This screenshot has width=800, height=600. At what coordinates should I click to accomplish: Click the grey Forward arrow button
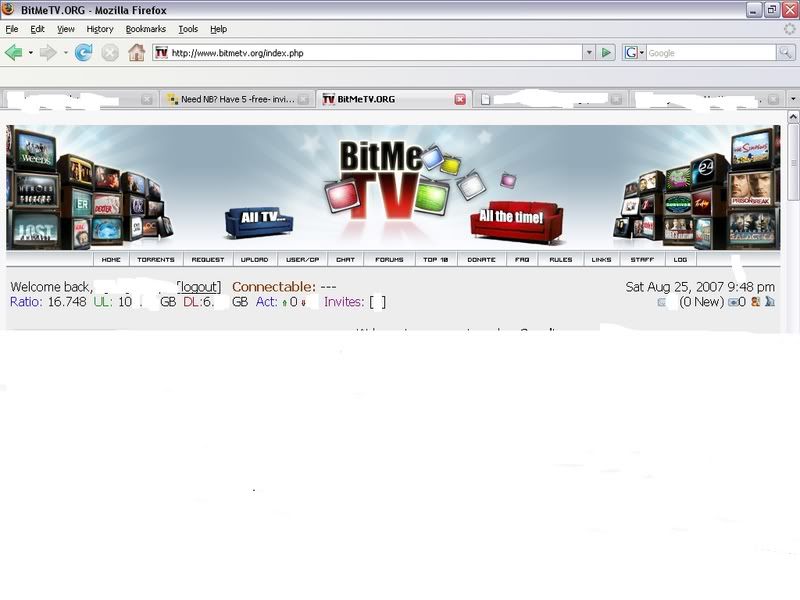48,53
